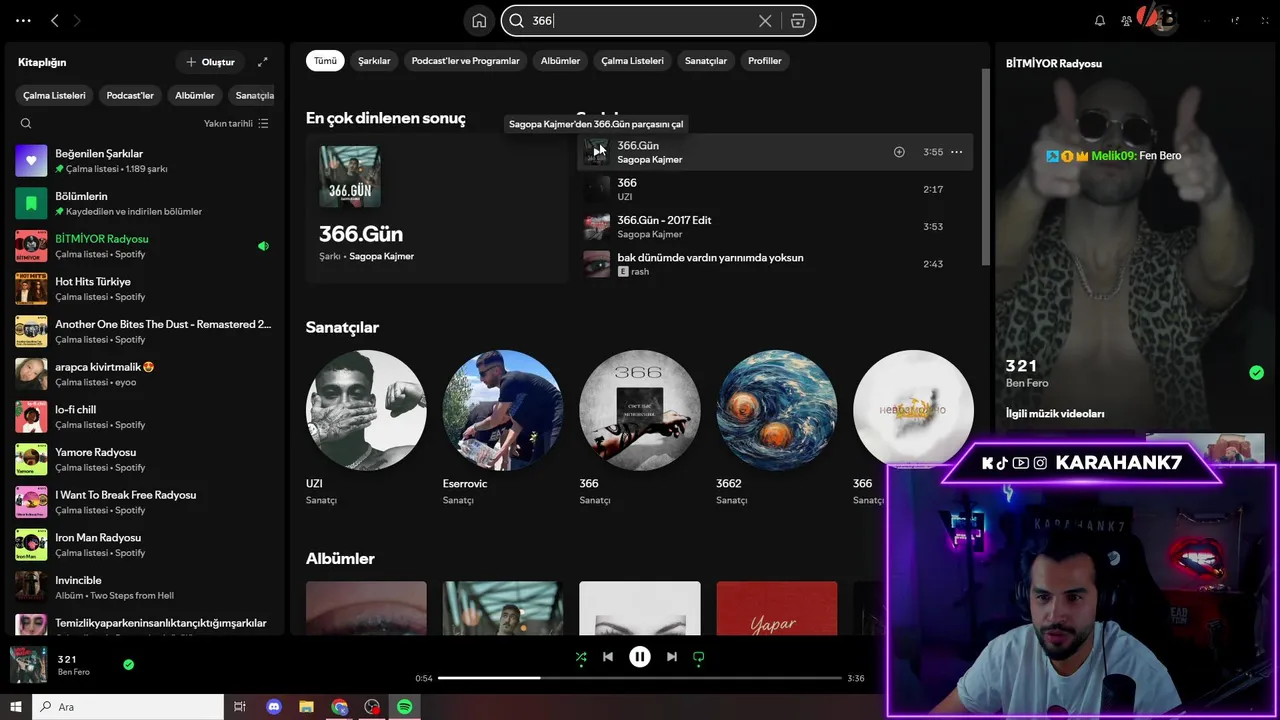
Task: Open File Explorer from taskbar
Action: click(307, 707)
